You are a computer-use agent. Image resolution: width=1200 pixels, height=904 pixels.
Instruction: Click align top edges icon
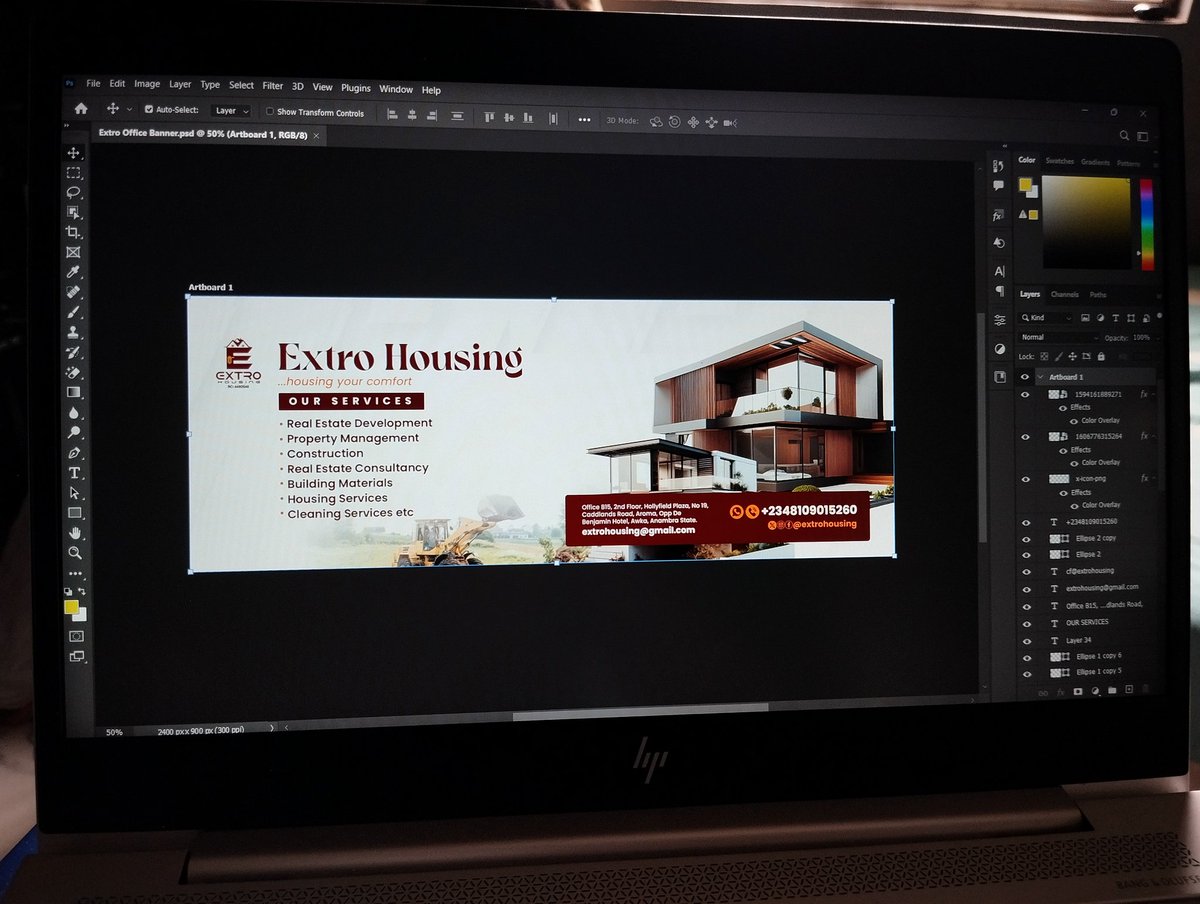489,117
